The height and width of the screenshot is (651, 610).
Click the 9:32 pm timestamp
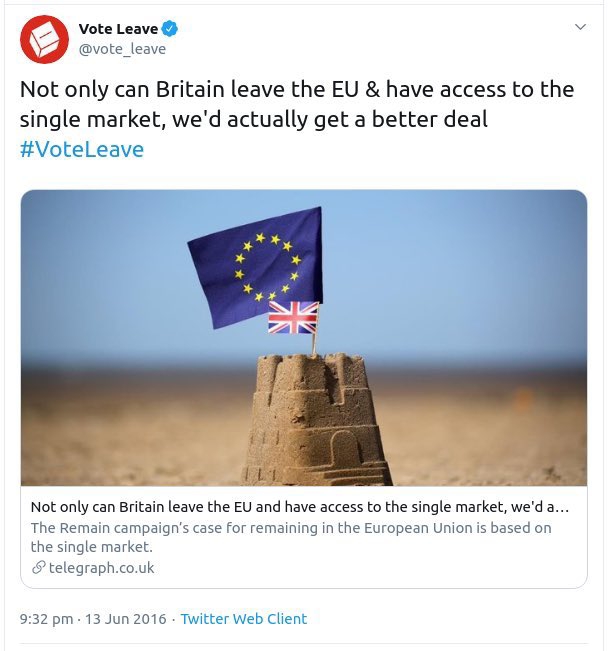[x=46, y=619]
